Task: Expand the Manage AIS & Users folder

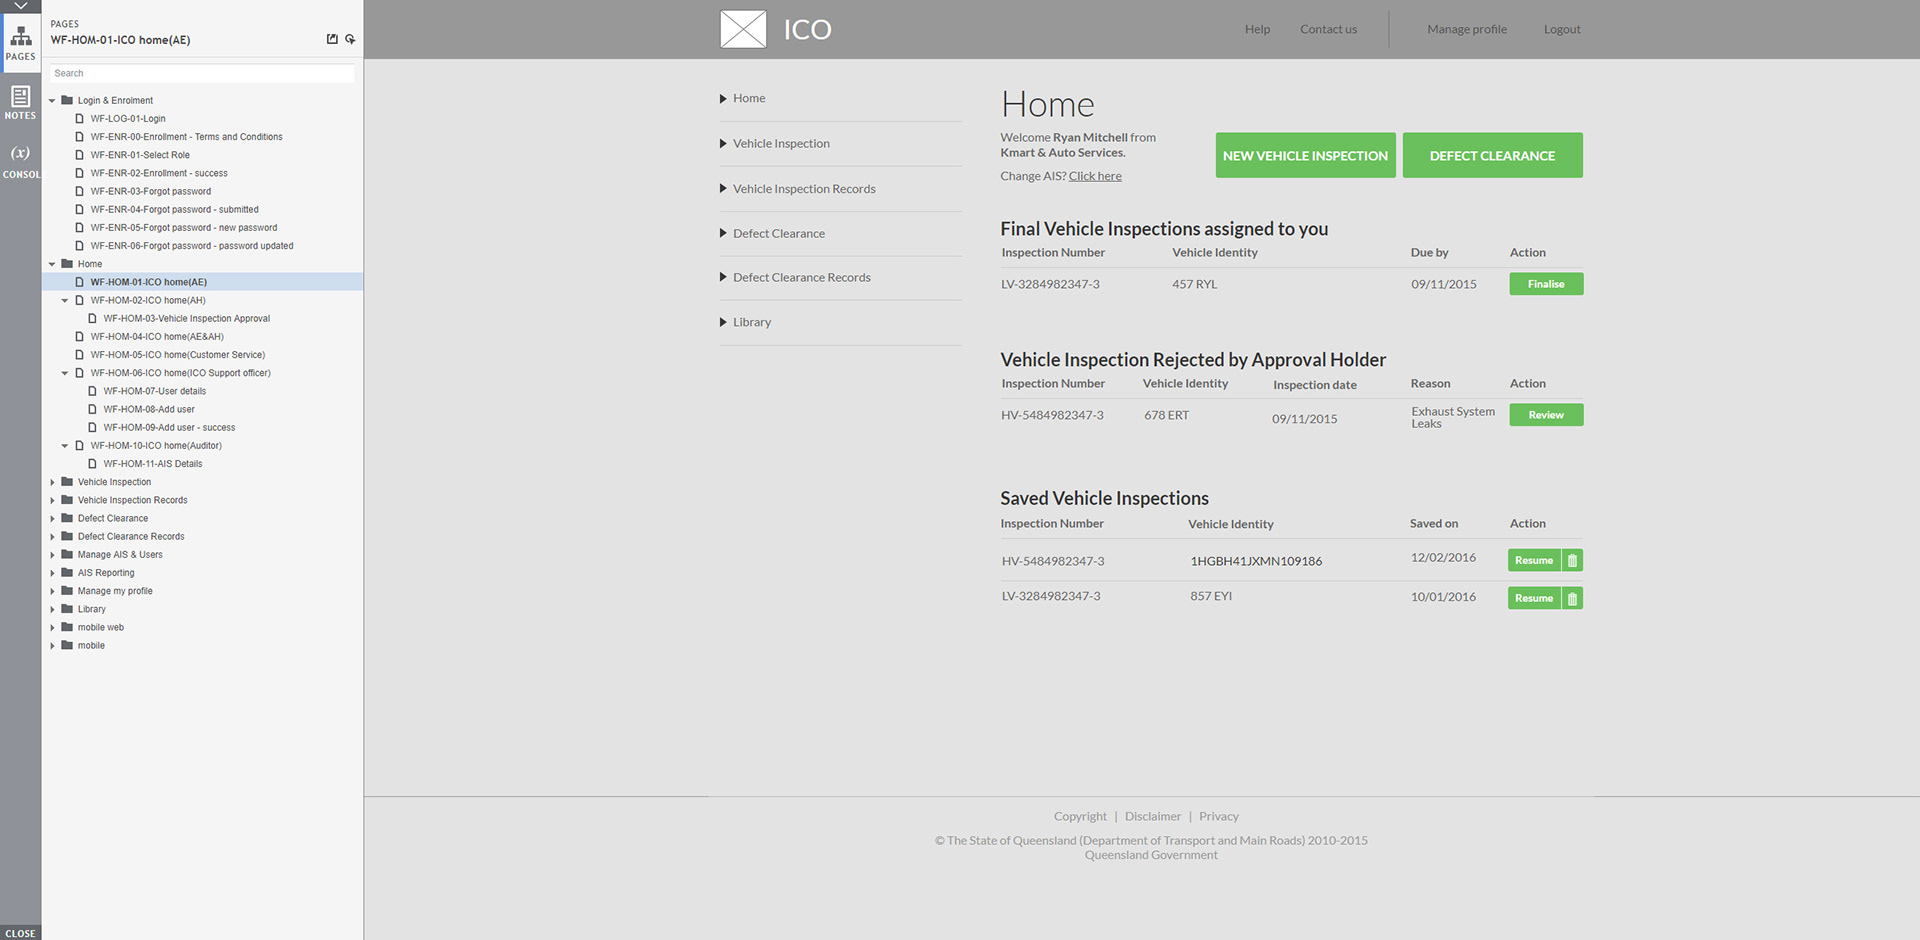Action: click(x=52, y=555)
